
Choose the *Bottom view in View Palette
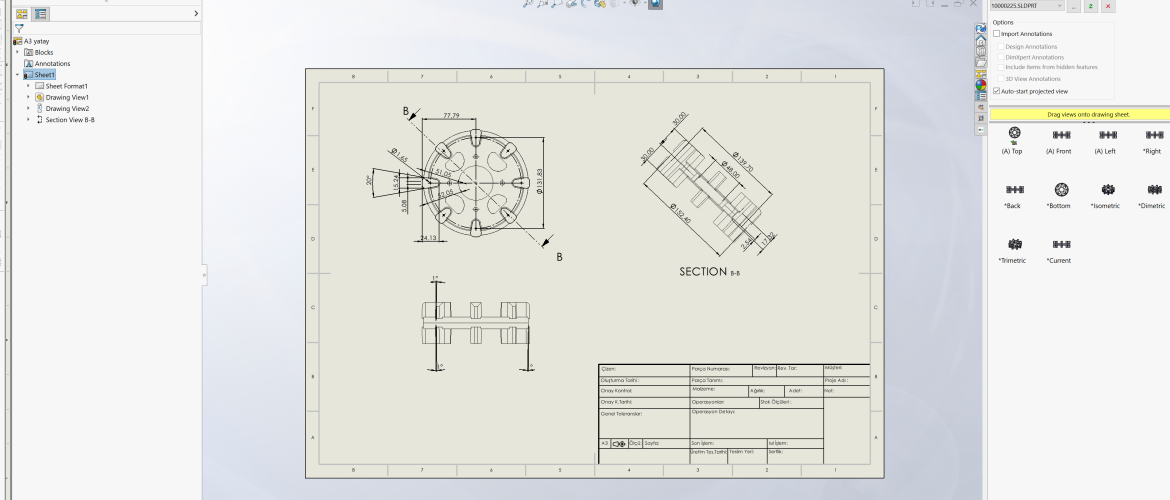point(1060,189)
